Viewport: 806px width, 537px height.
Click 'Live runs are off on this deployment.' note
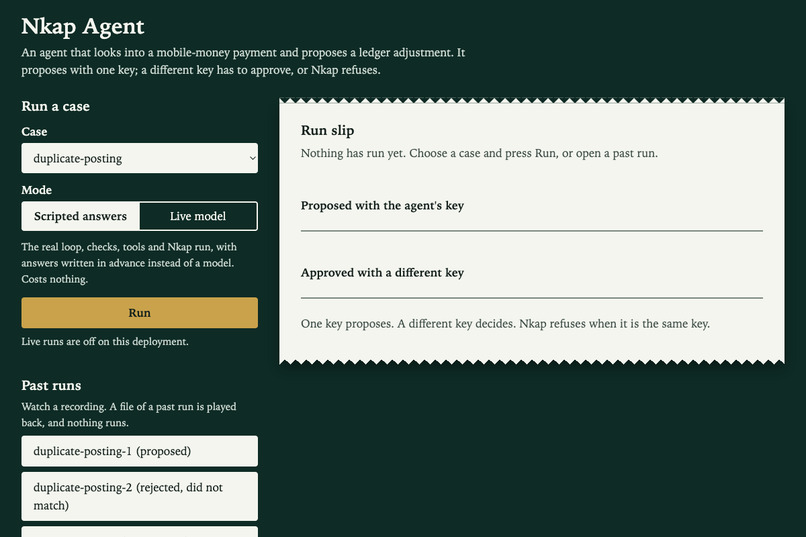click(x=105, y=342)
